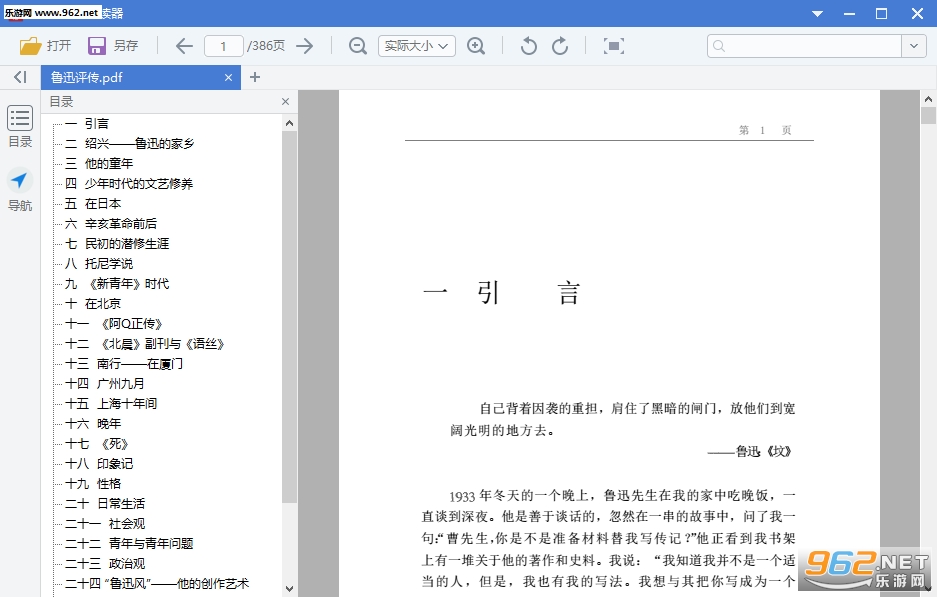Show the 目录 outline panel
937x597 pixels.
tap(20, 126)
